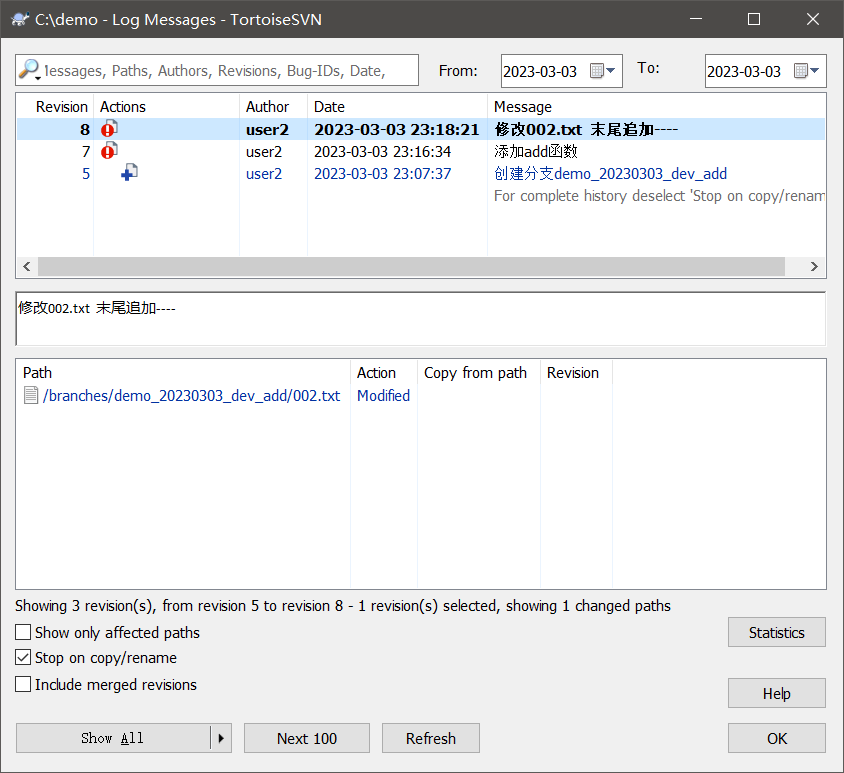Viewport: 844px width, 773px height.
Task: Click the 'For complete history deselect' hint
Action: pos(659,195)
